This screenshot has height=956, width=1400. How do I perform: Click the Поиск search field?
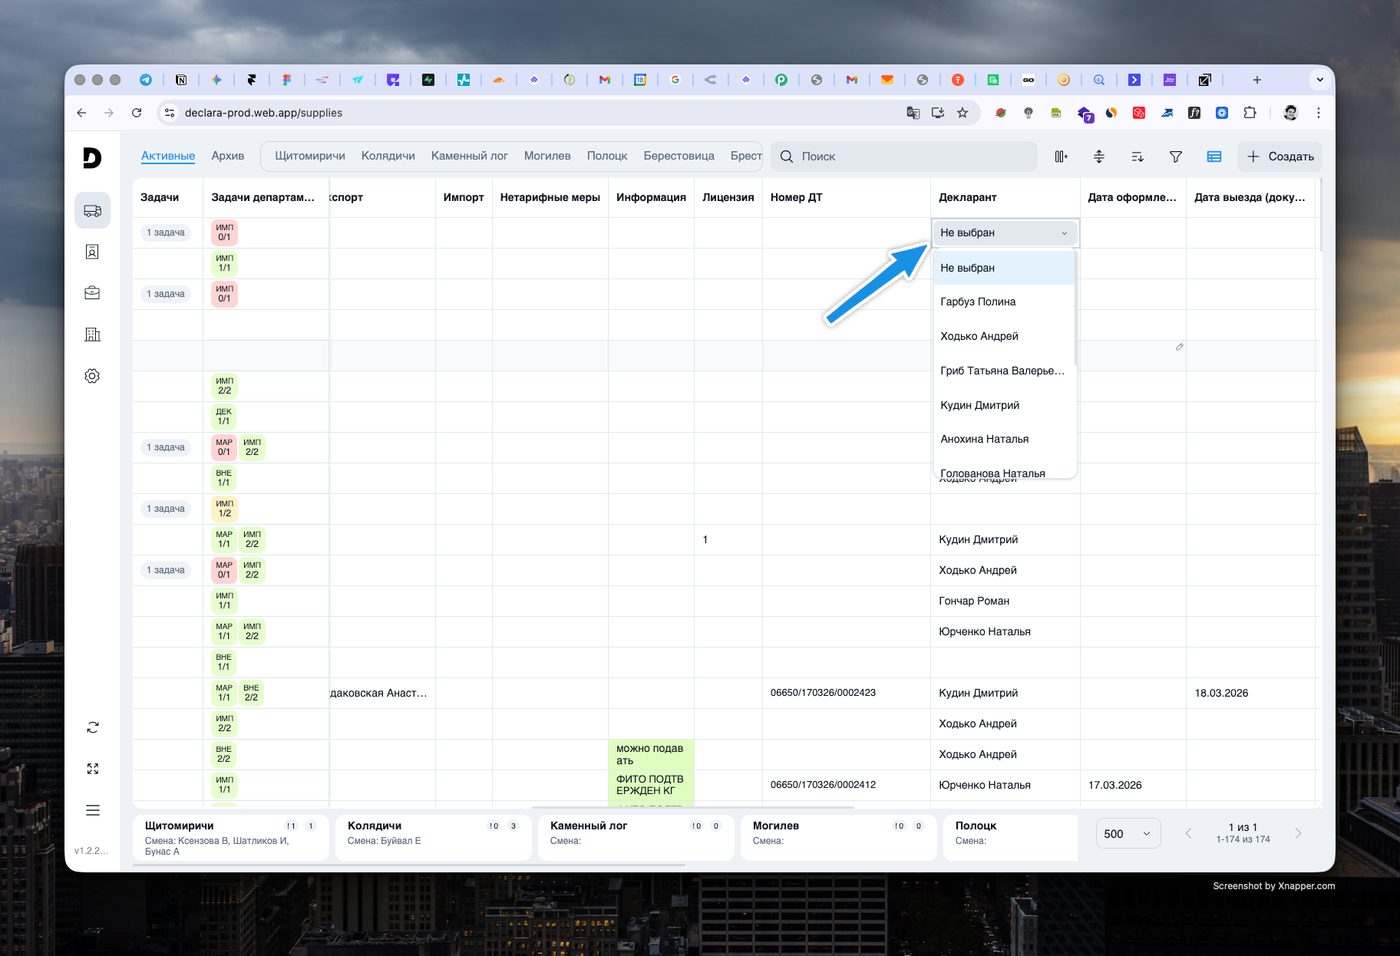tap(904, 156)
